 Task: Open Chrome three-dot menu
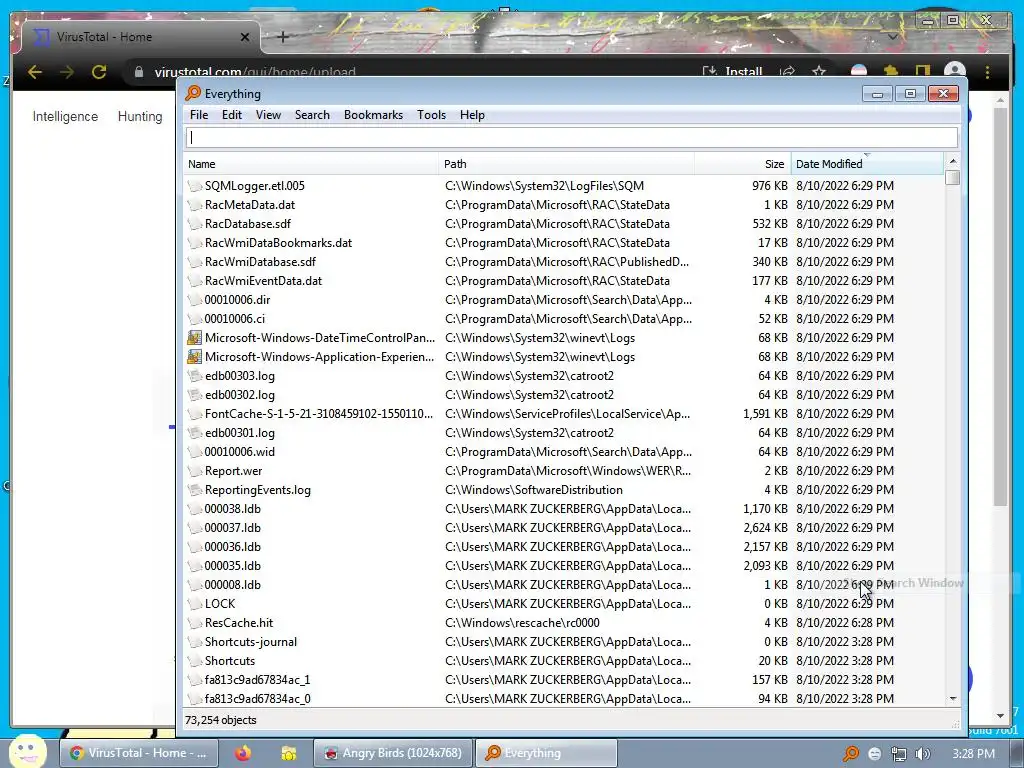[987, 72]
